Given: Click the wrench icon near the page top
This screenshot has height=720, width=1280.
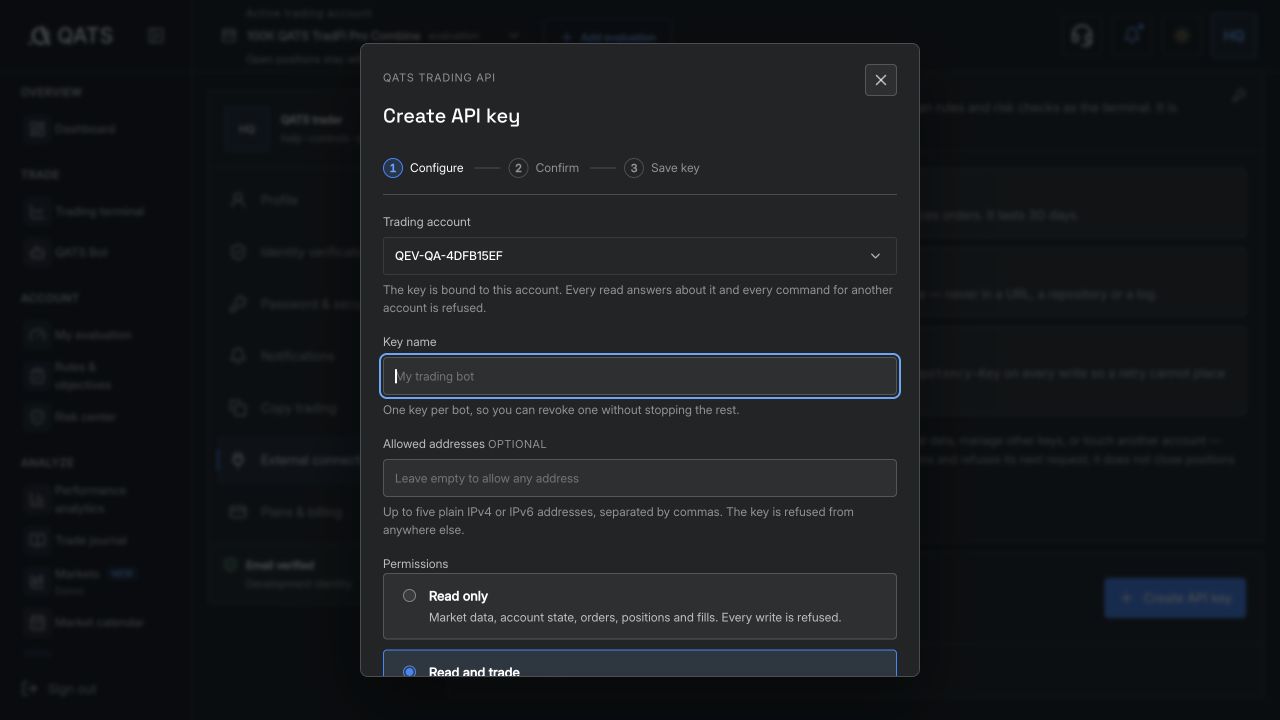Looking at the screenshot, I should [x=1239, y=95].
